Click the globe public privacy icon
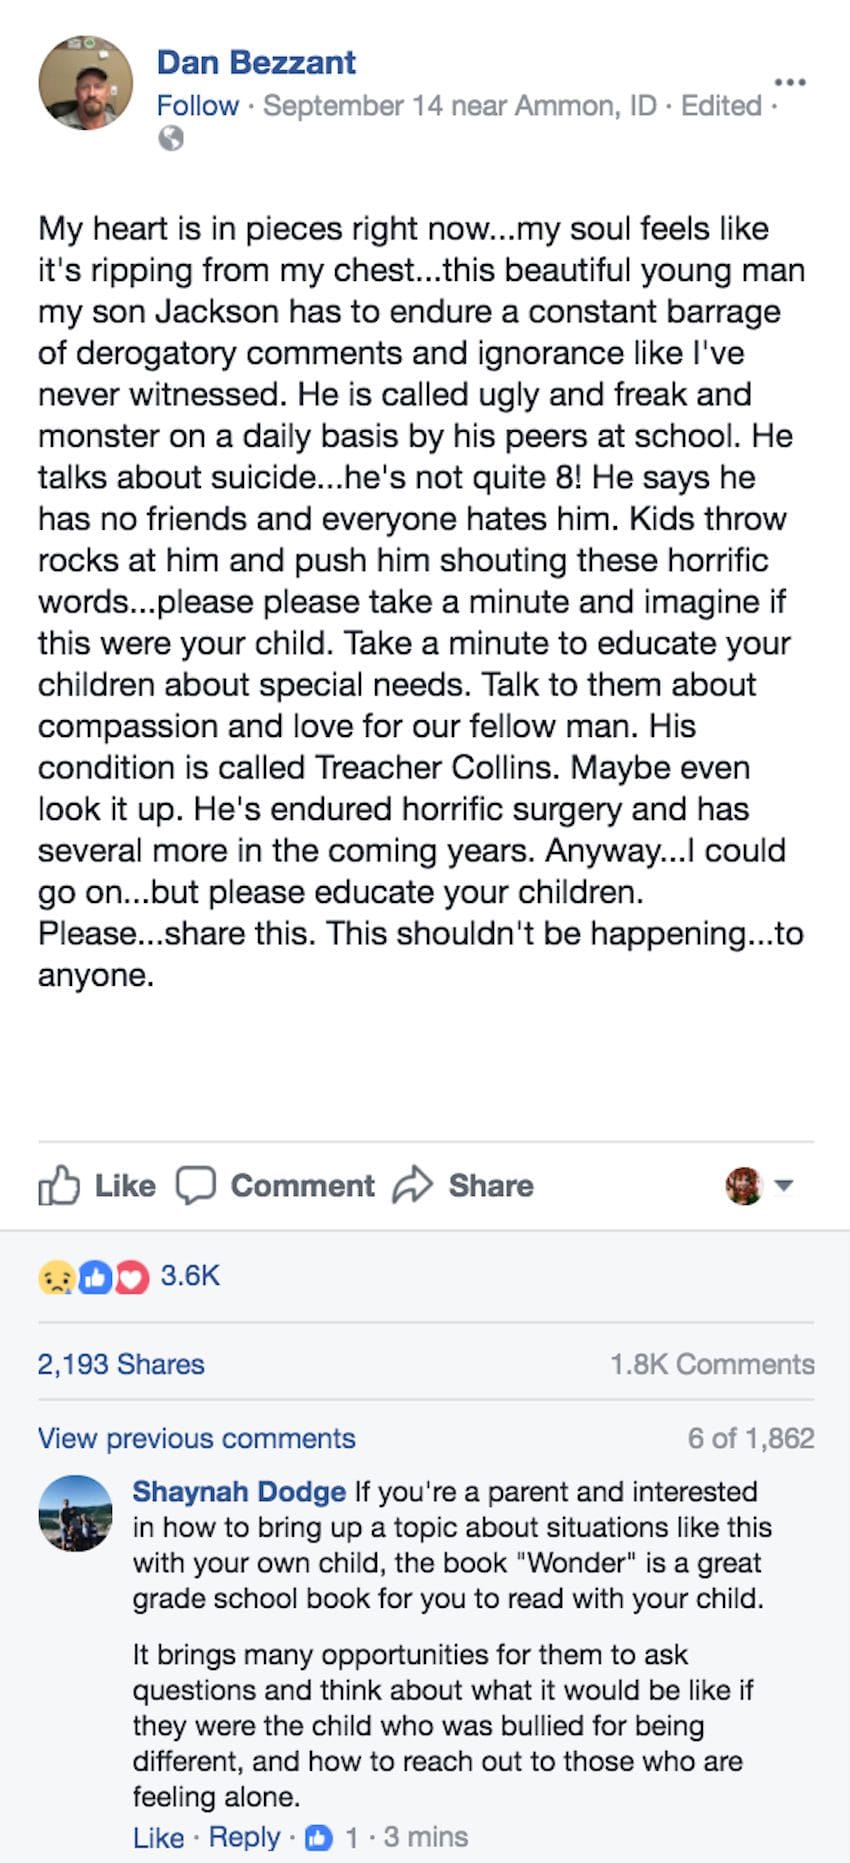This screenshot has width=850, height=1863. (171, 138)
